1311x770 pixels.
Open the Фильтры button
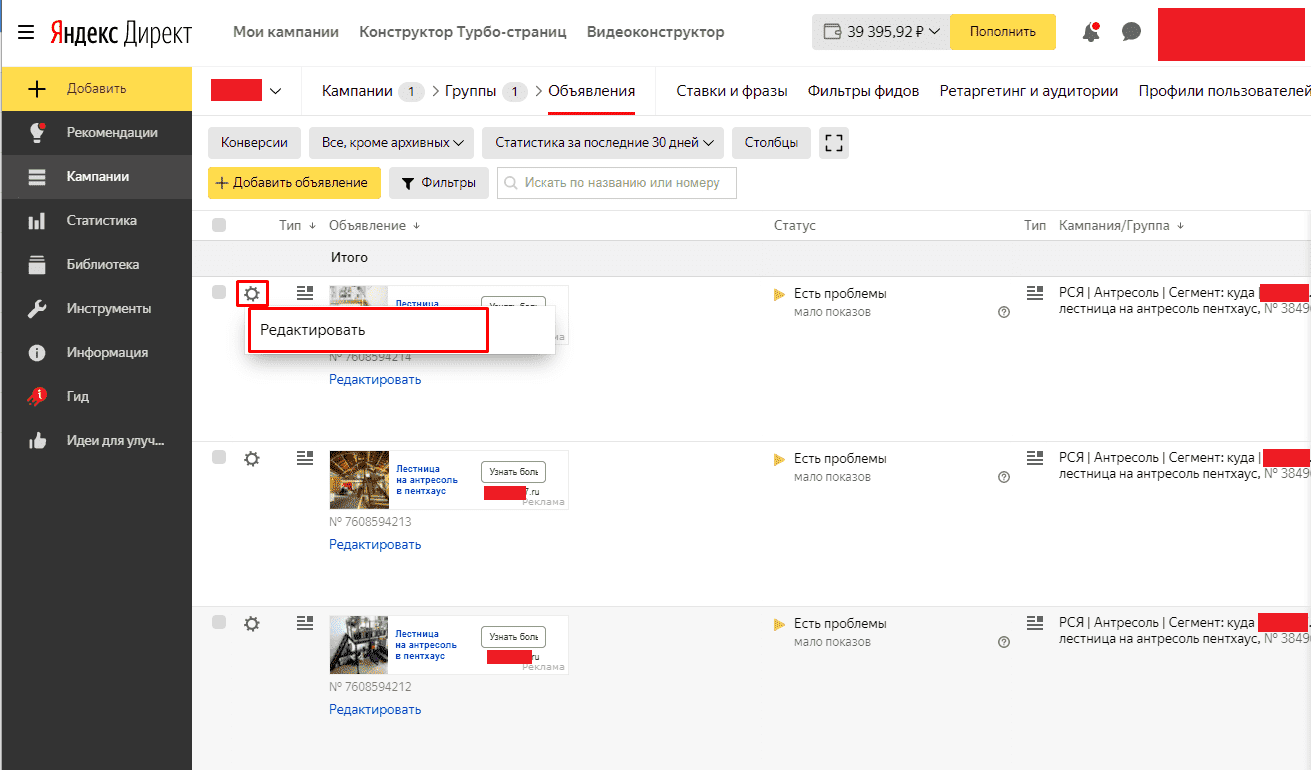[x=439, y=183]
